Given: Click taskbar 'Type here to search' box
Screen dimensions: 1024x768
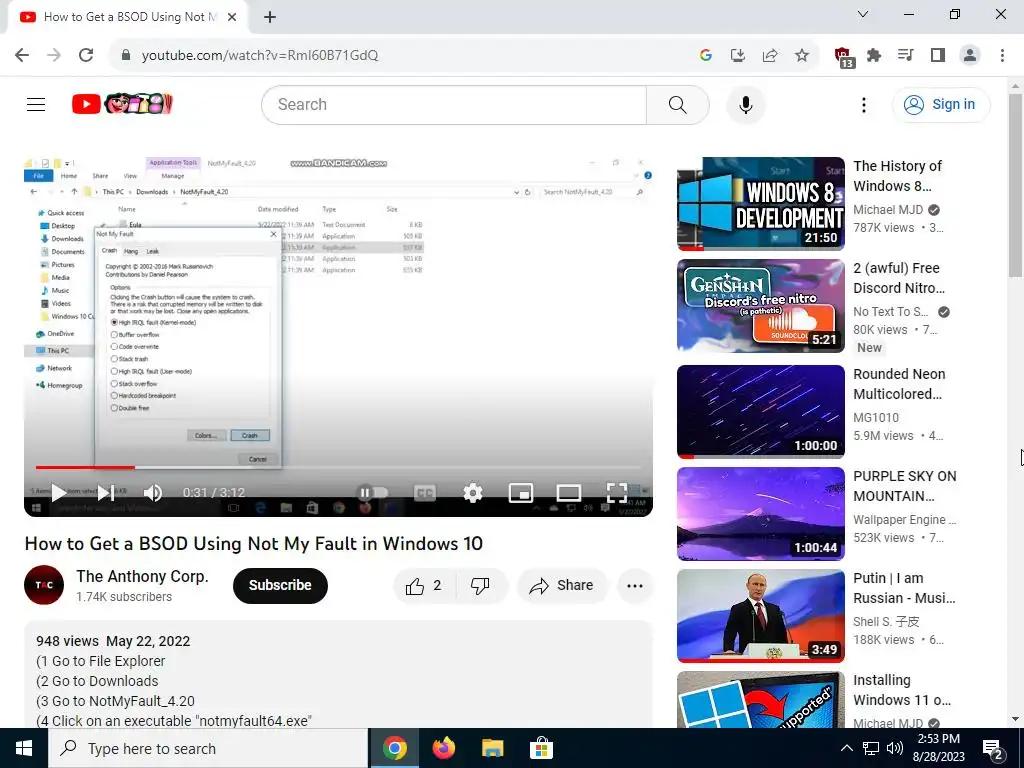Looking at the screenshot, I should pos(208,748).
